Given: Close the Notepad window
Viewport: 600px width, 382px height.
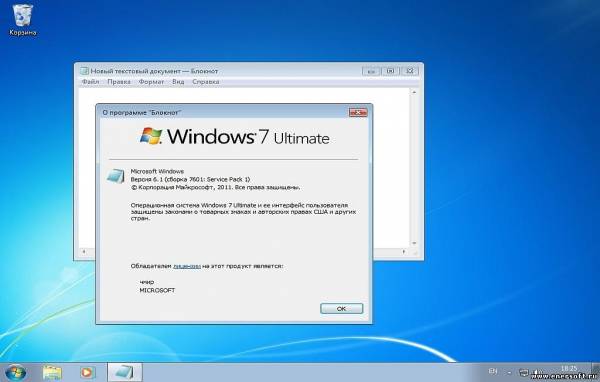Looking at the screenshot, I should [409, 71].
